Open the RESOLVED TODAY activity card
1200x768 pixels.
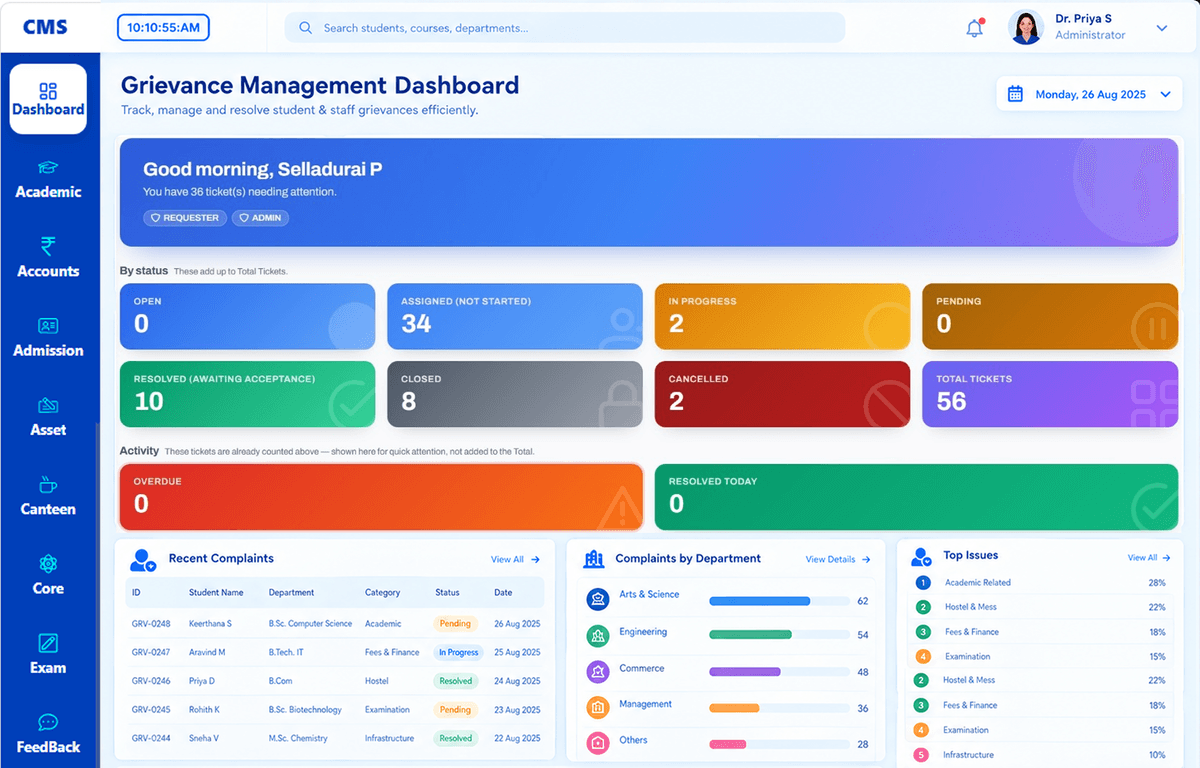coord(916,496)
